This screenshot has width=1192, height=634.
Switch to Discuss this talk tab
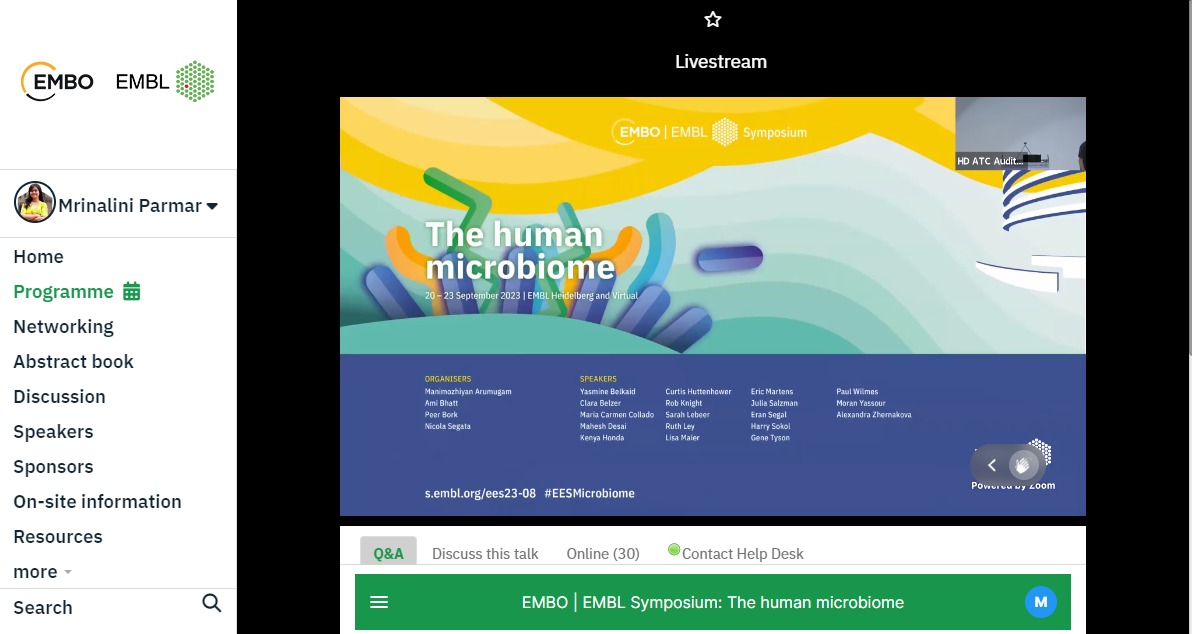point(485,553)
